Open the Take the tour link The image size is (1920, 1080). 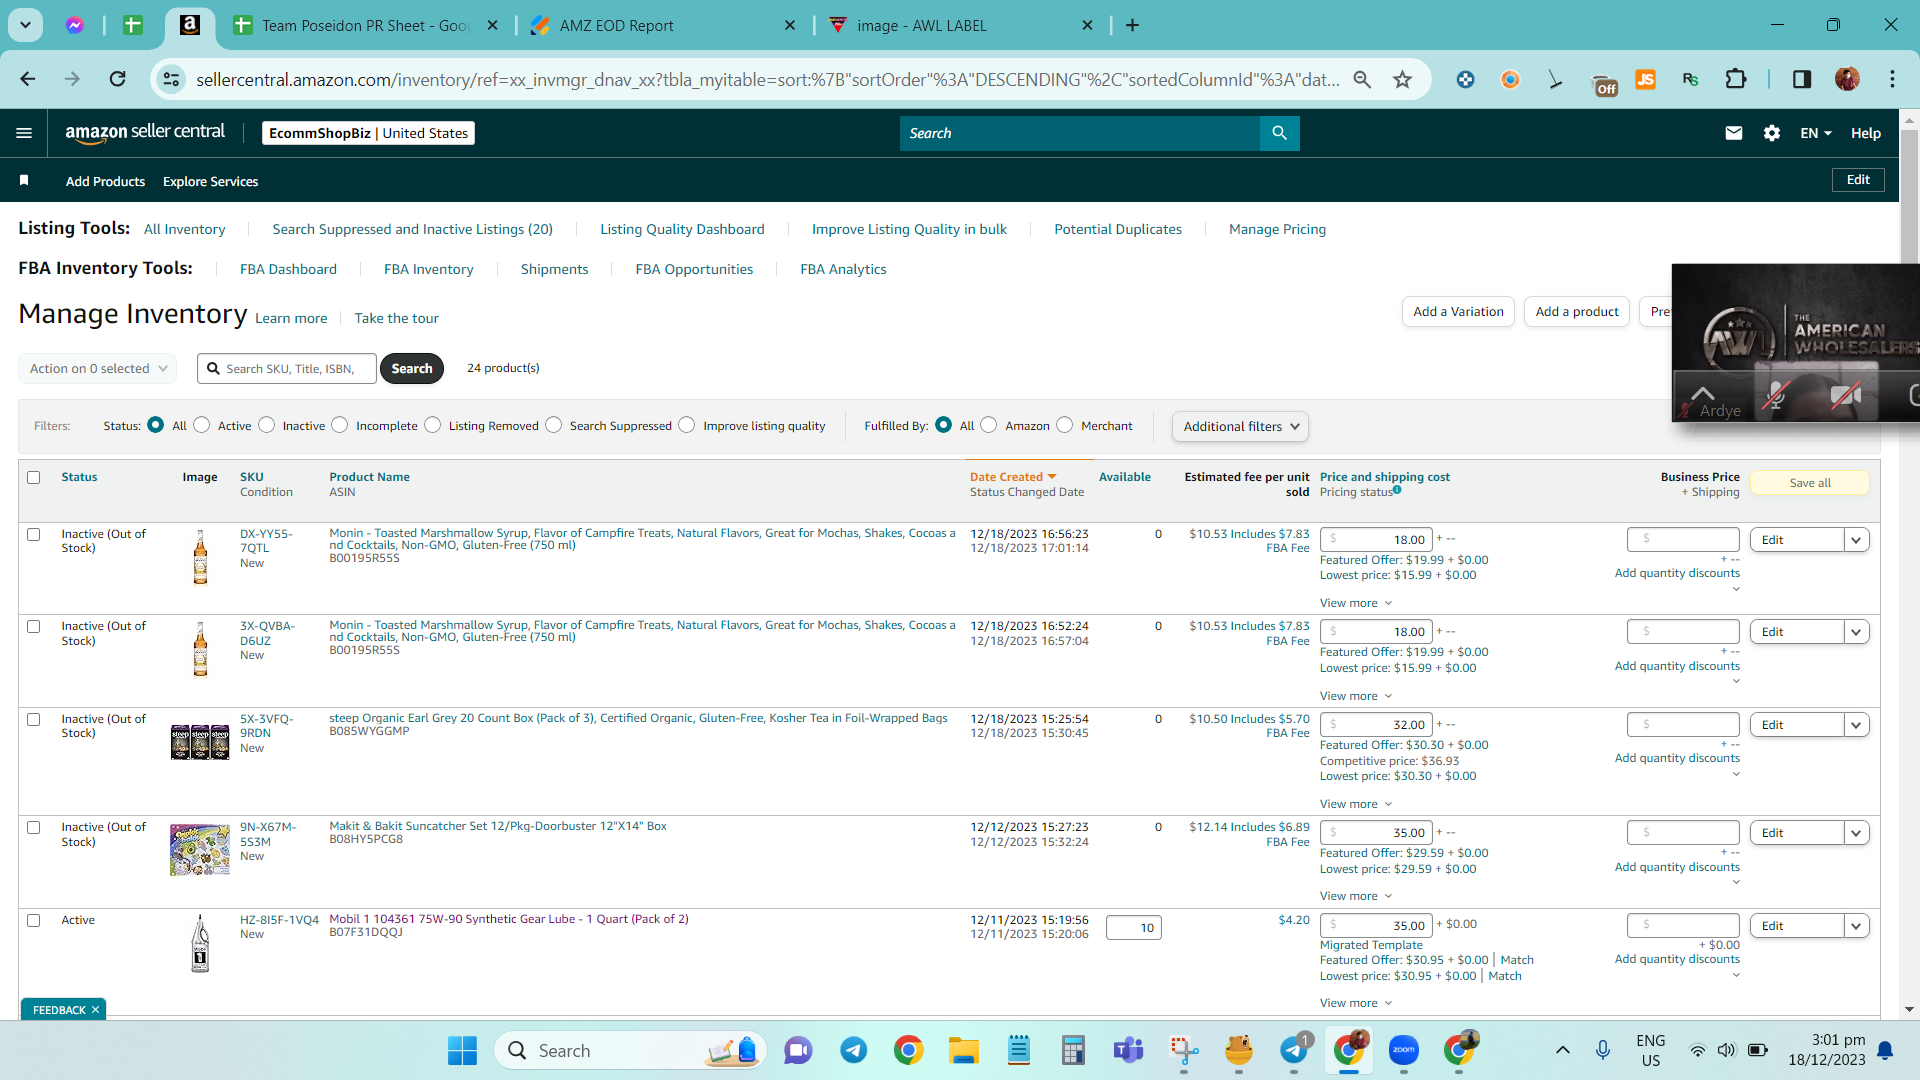(396, 318)
